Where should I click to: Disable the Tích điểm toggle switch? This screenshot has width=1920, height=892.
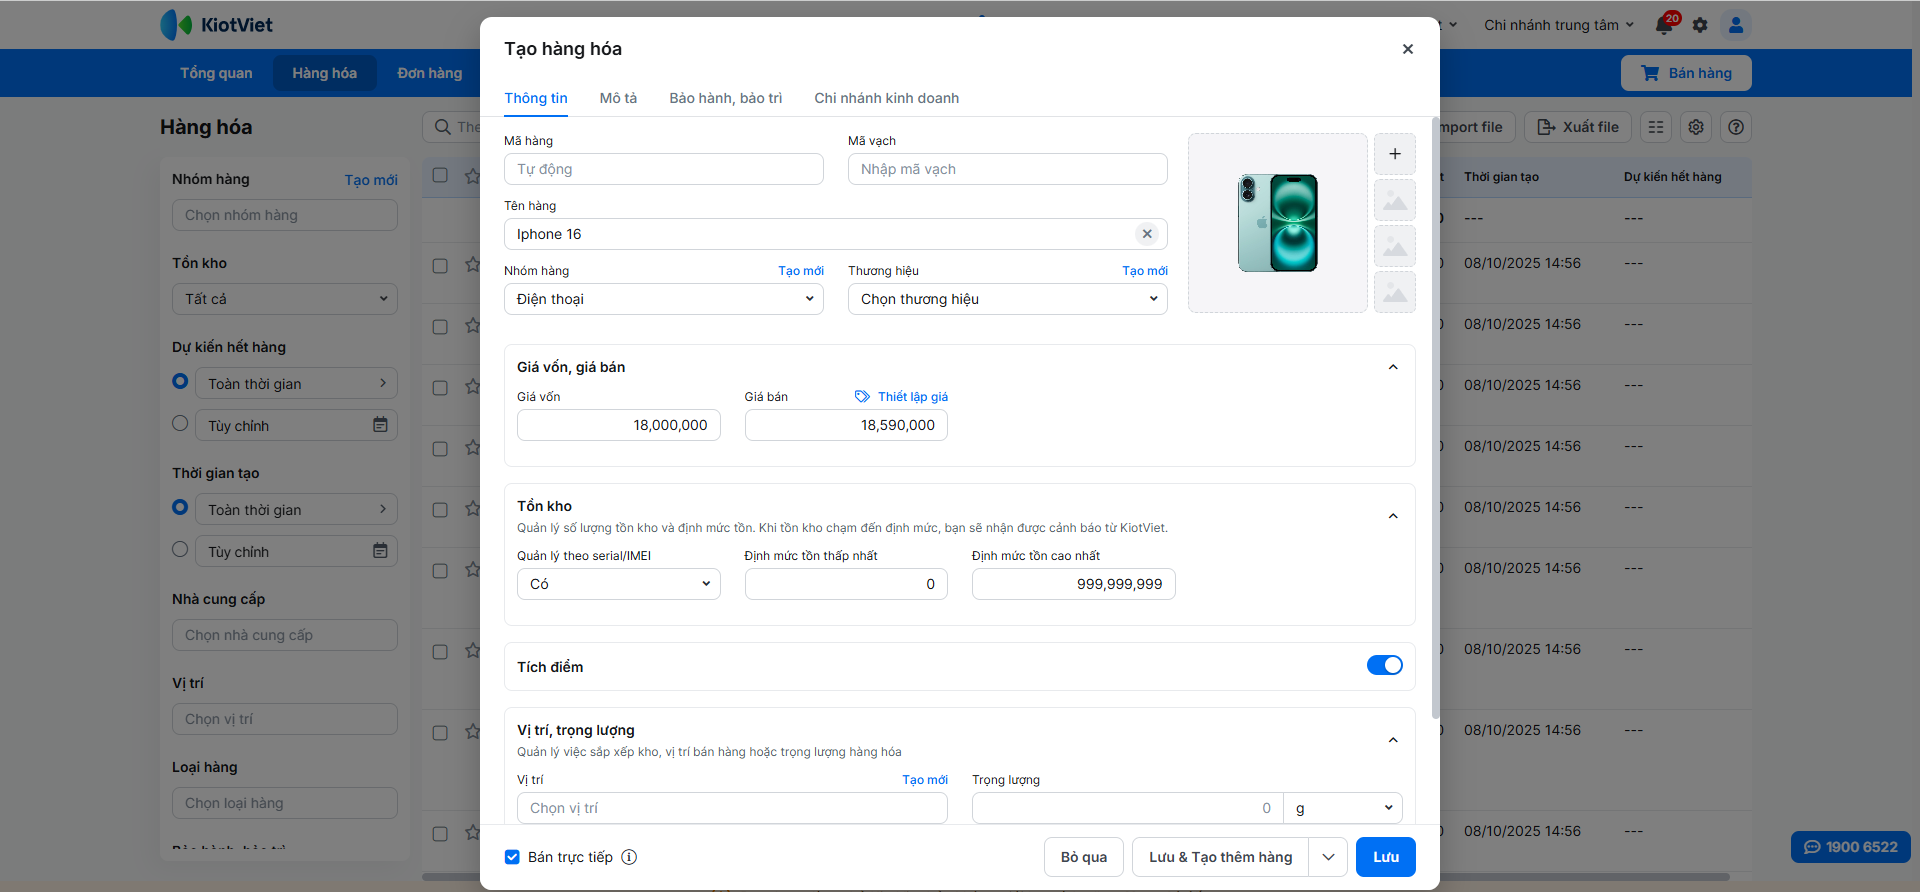tap(1384, 666)
